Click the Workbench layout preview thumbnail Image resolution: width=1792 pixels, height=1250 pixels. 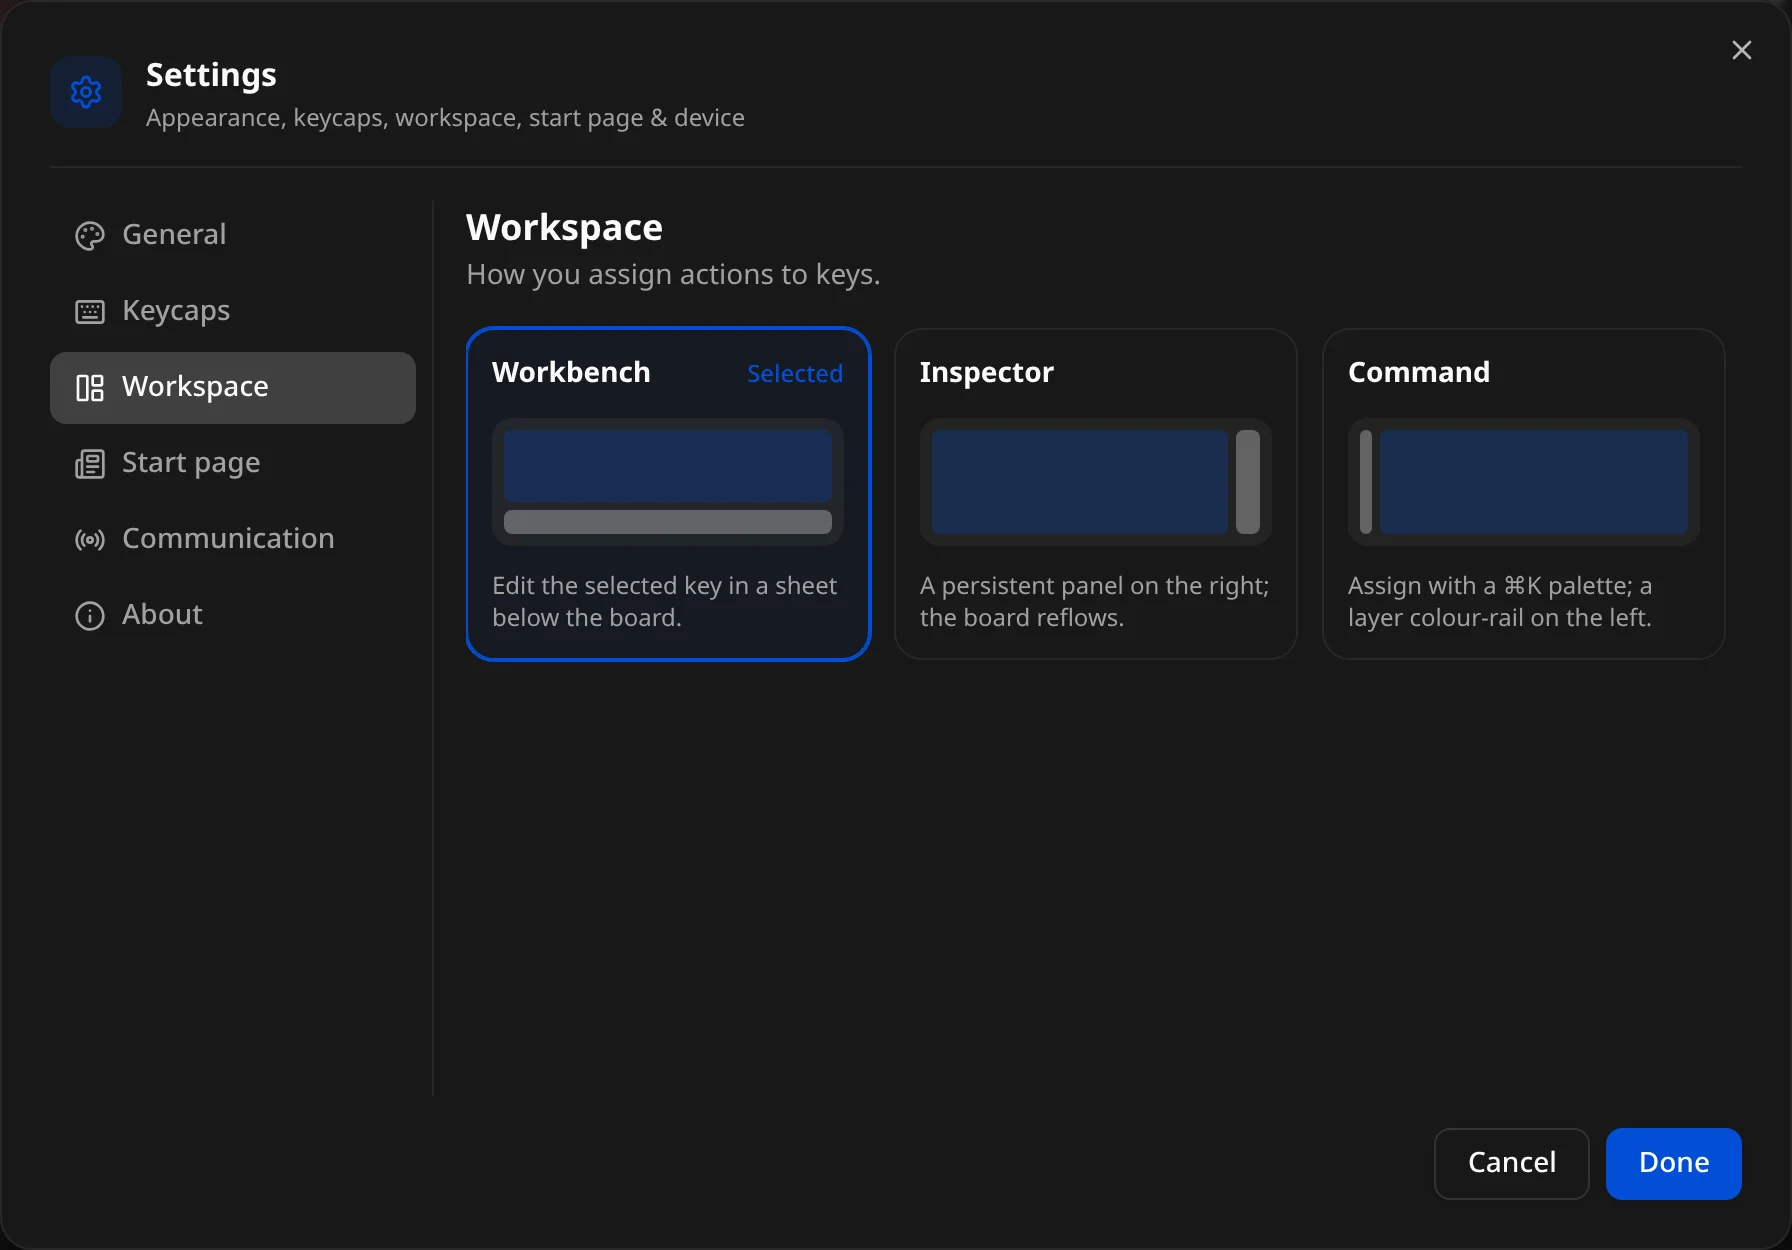(668, 482)
